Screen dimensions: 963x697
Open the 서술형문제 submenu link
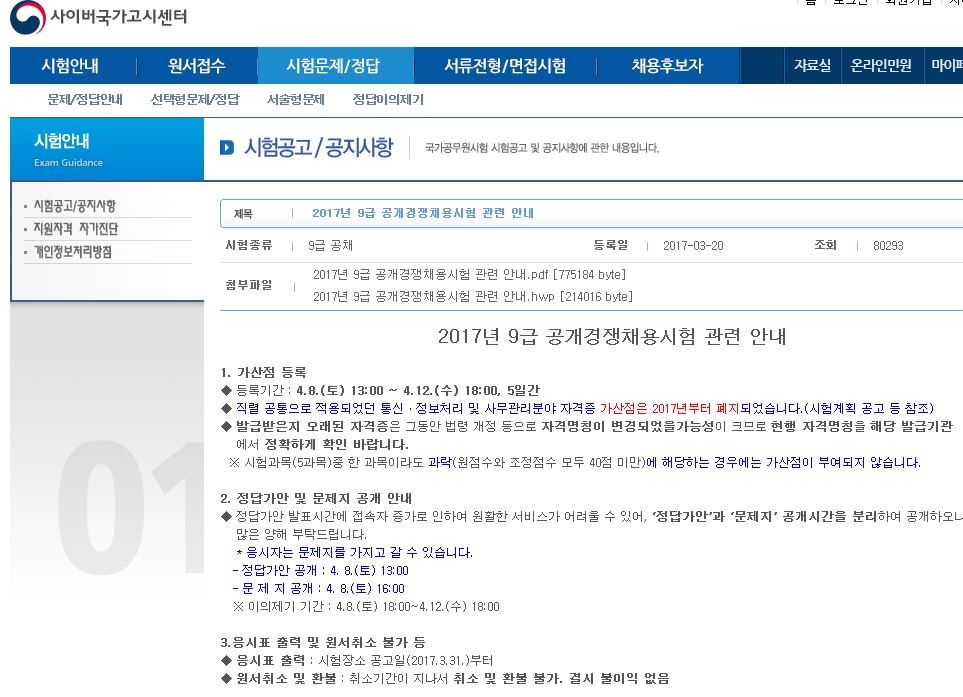[x=295, y=99]
